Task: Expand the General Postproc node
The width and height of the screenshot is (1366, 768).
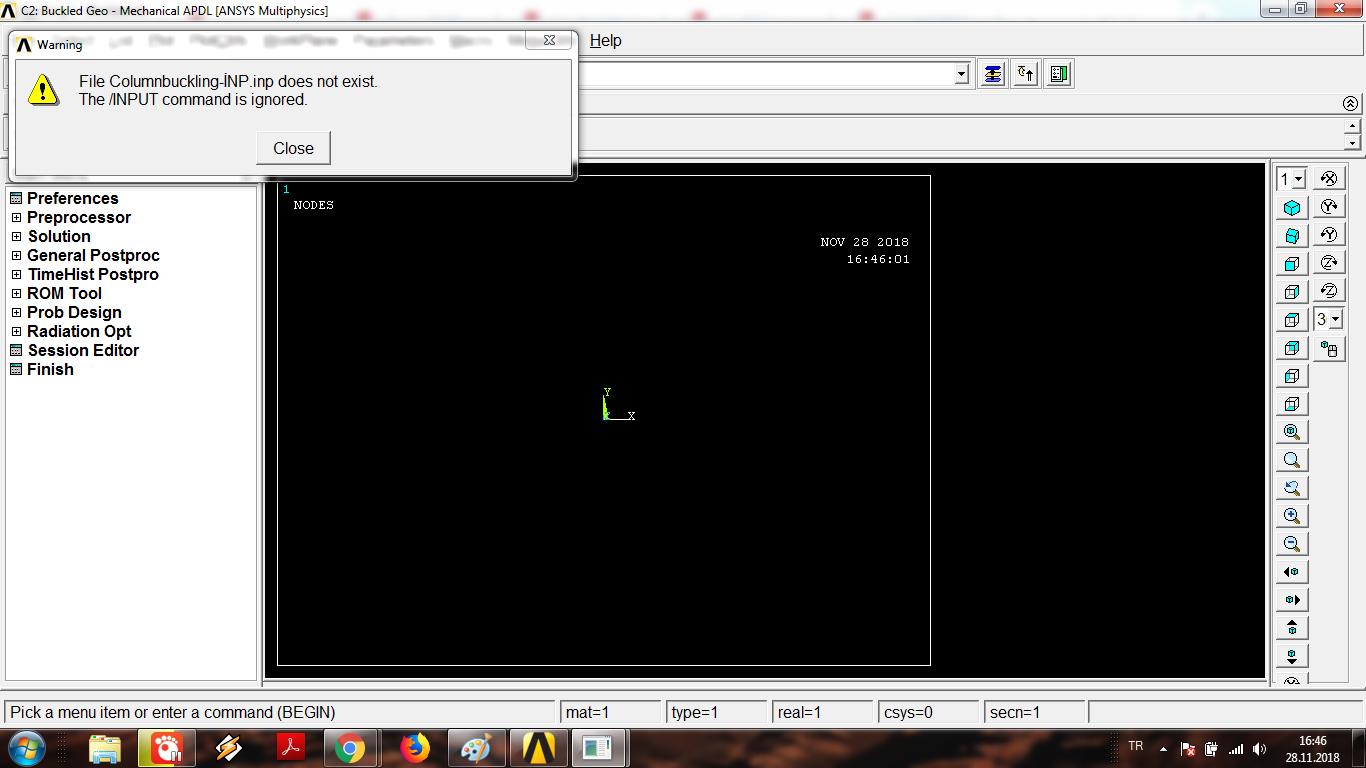Action: coord(16,255)
